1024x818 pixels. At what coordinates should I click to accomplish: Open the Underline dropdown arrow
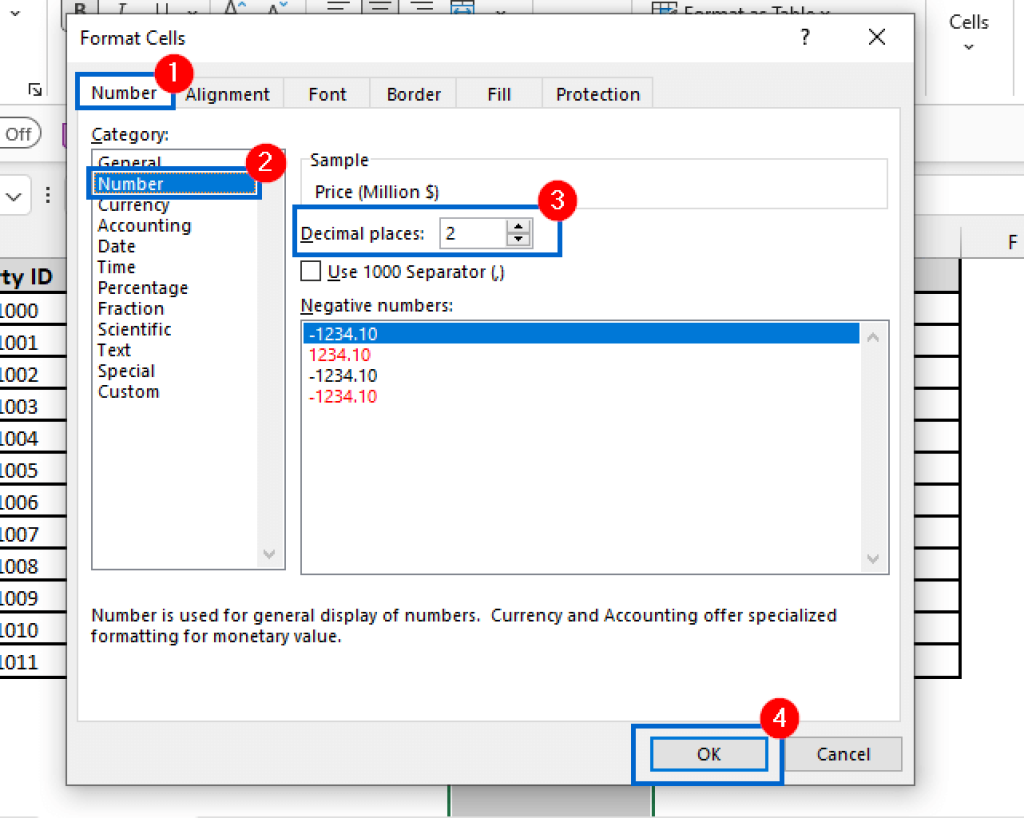click(x=192, y=9)
